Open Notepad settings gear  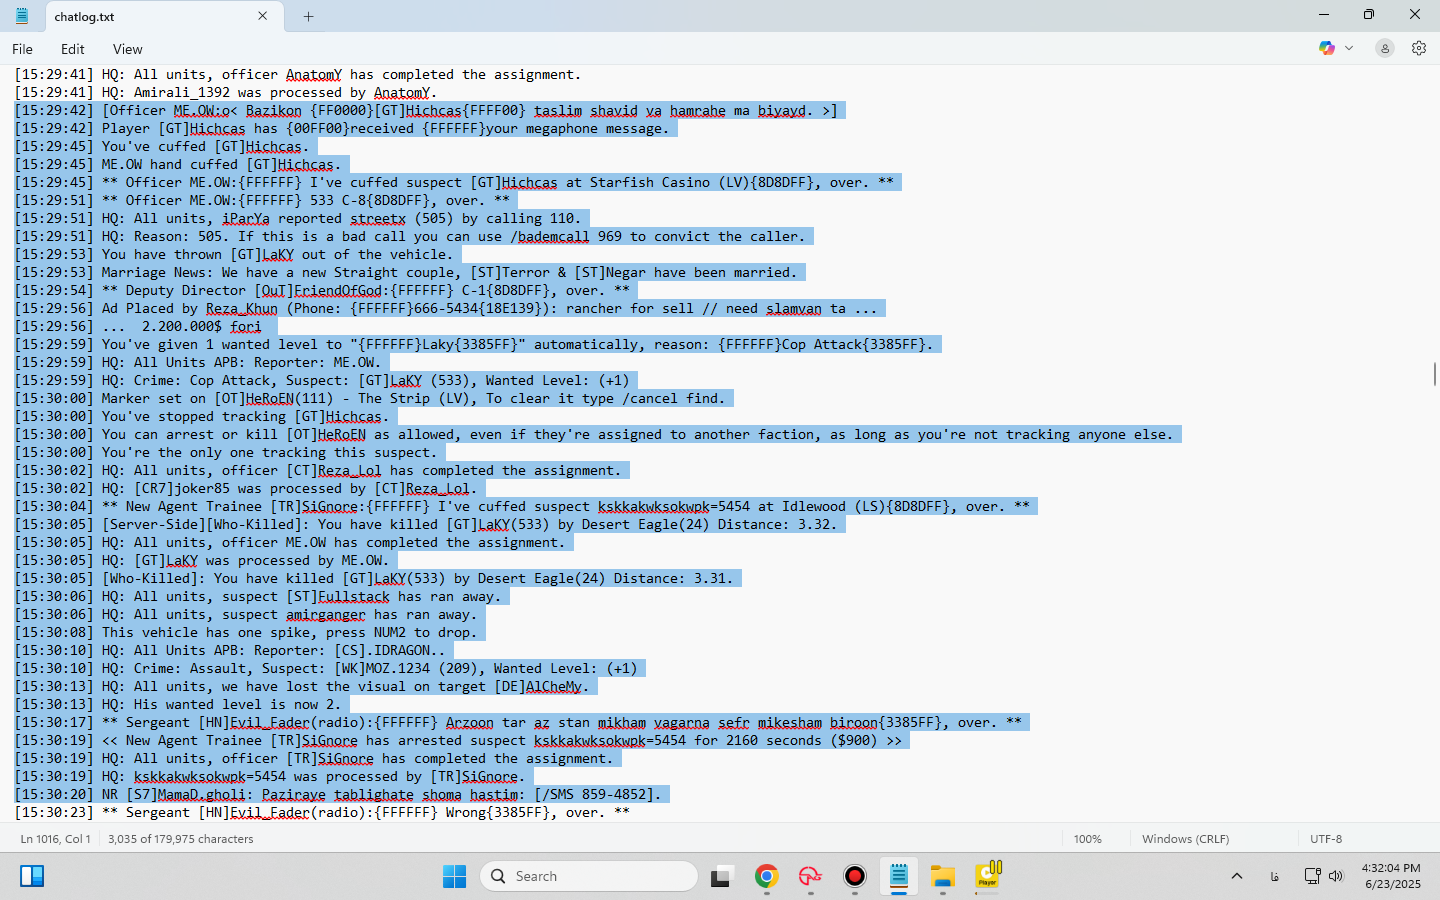click(x=1419, y=48)
